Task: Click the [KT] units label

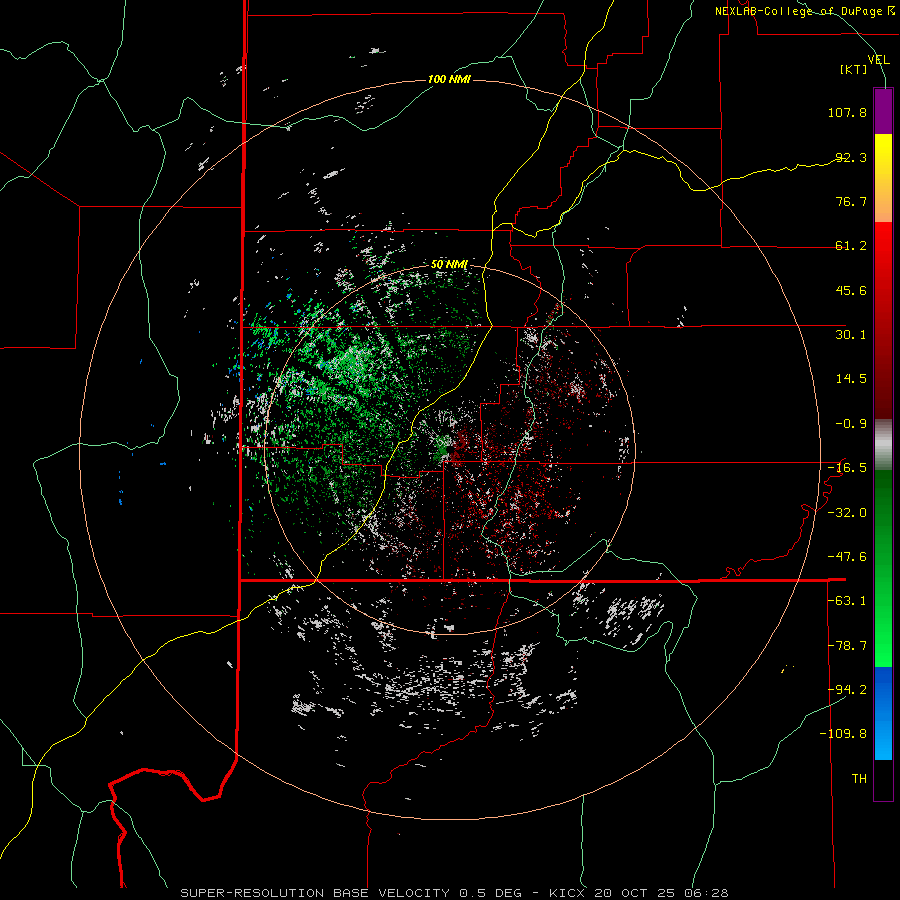Action: (x=854, y=69)
